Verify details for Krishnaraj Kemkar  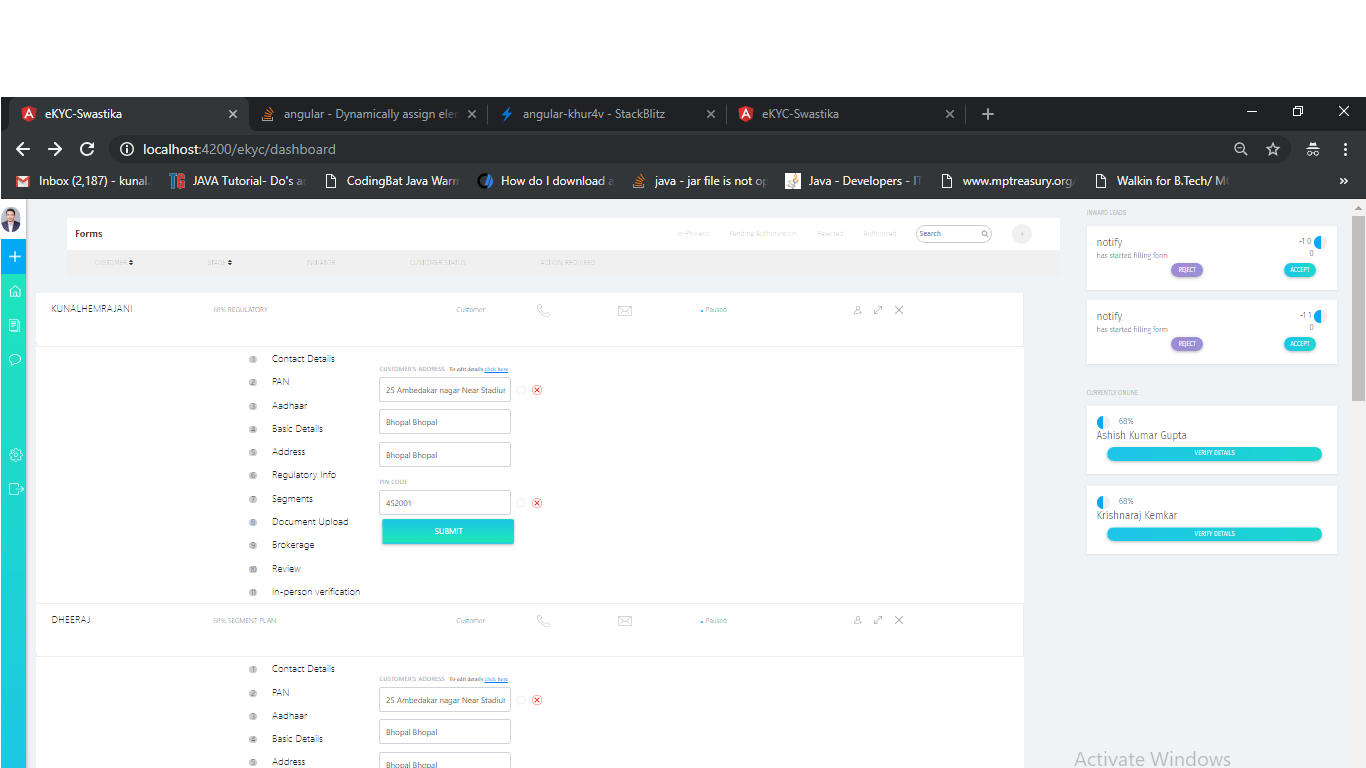pyautogui.click(x=1214, y=534)
